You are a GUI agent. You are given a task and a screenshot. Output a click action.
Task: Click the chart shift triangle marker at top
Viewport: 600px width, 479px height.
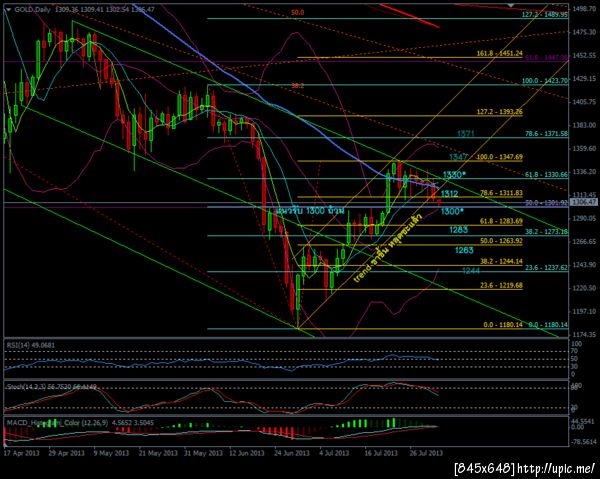click(x=511, y=5)
